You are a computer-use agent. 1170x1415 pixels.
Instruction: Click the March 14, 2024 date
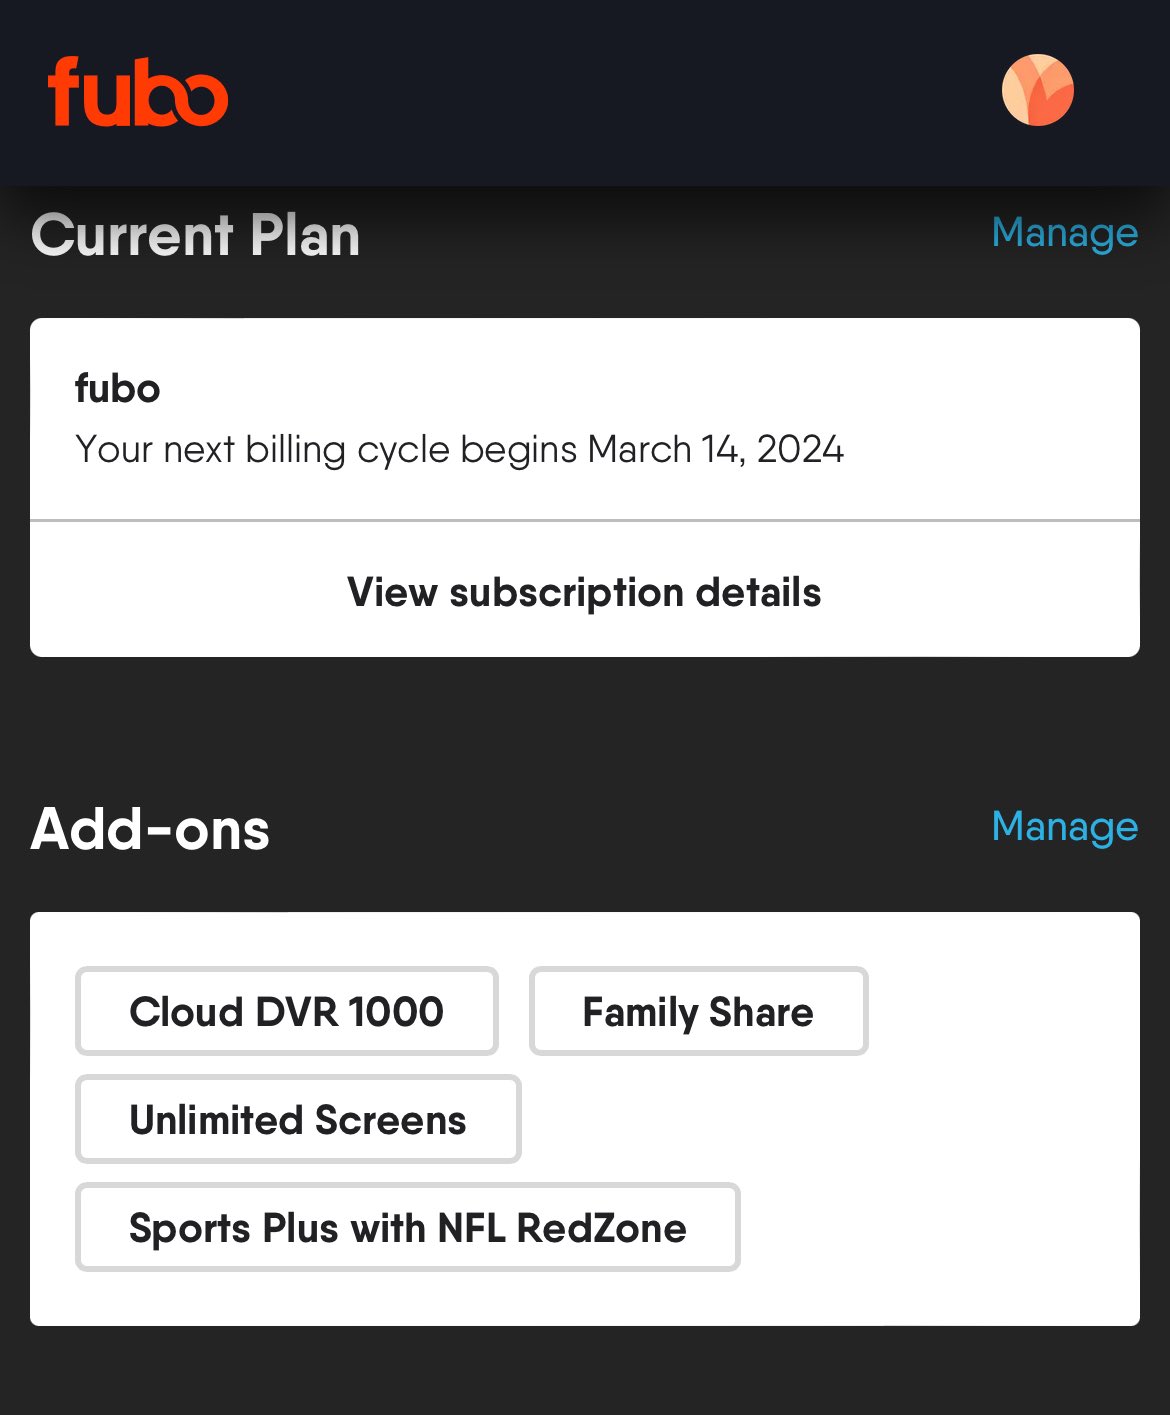(716, 450)
